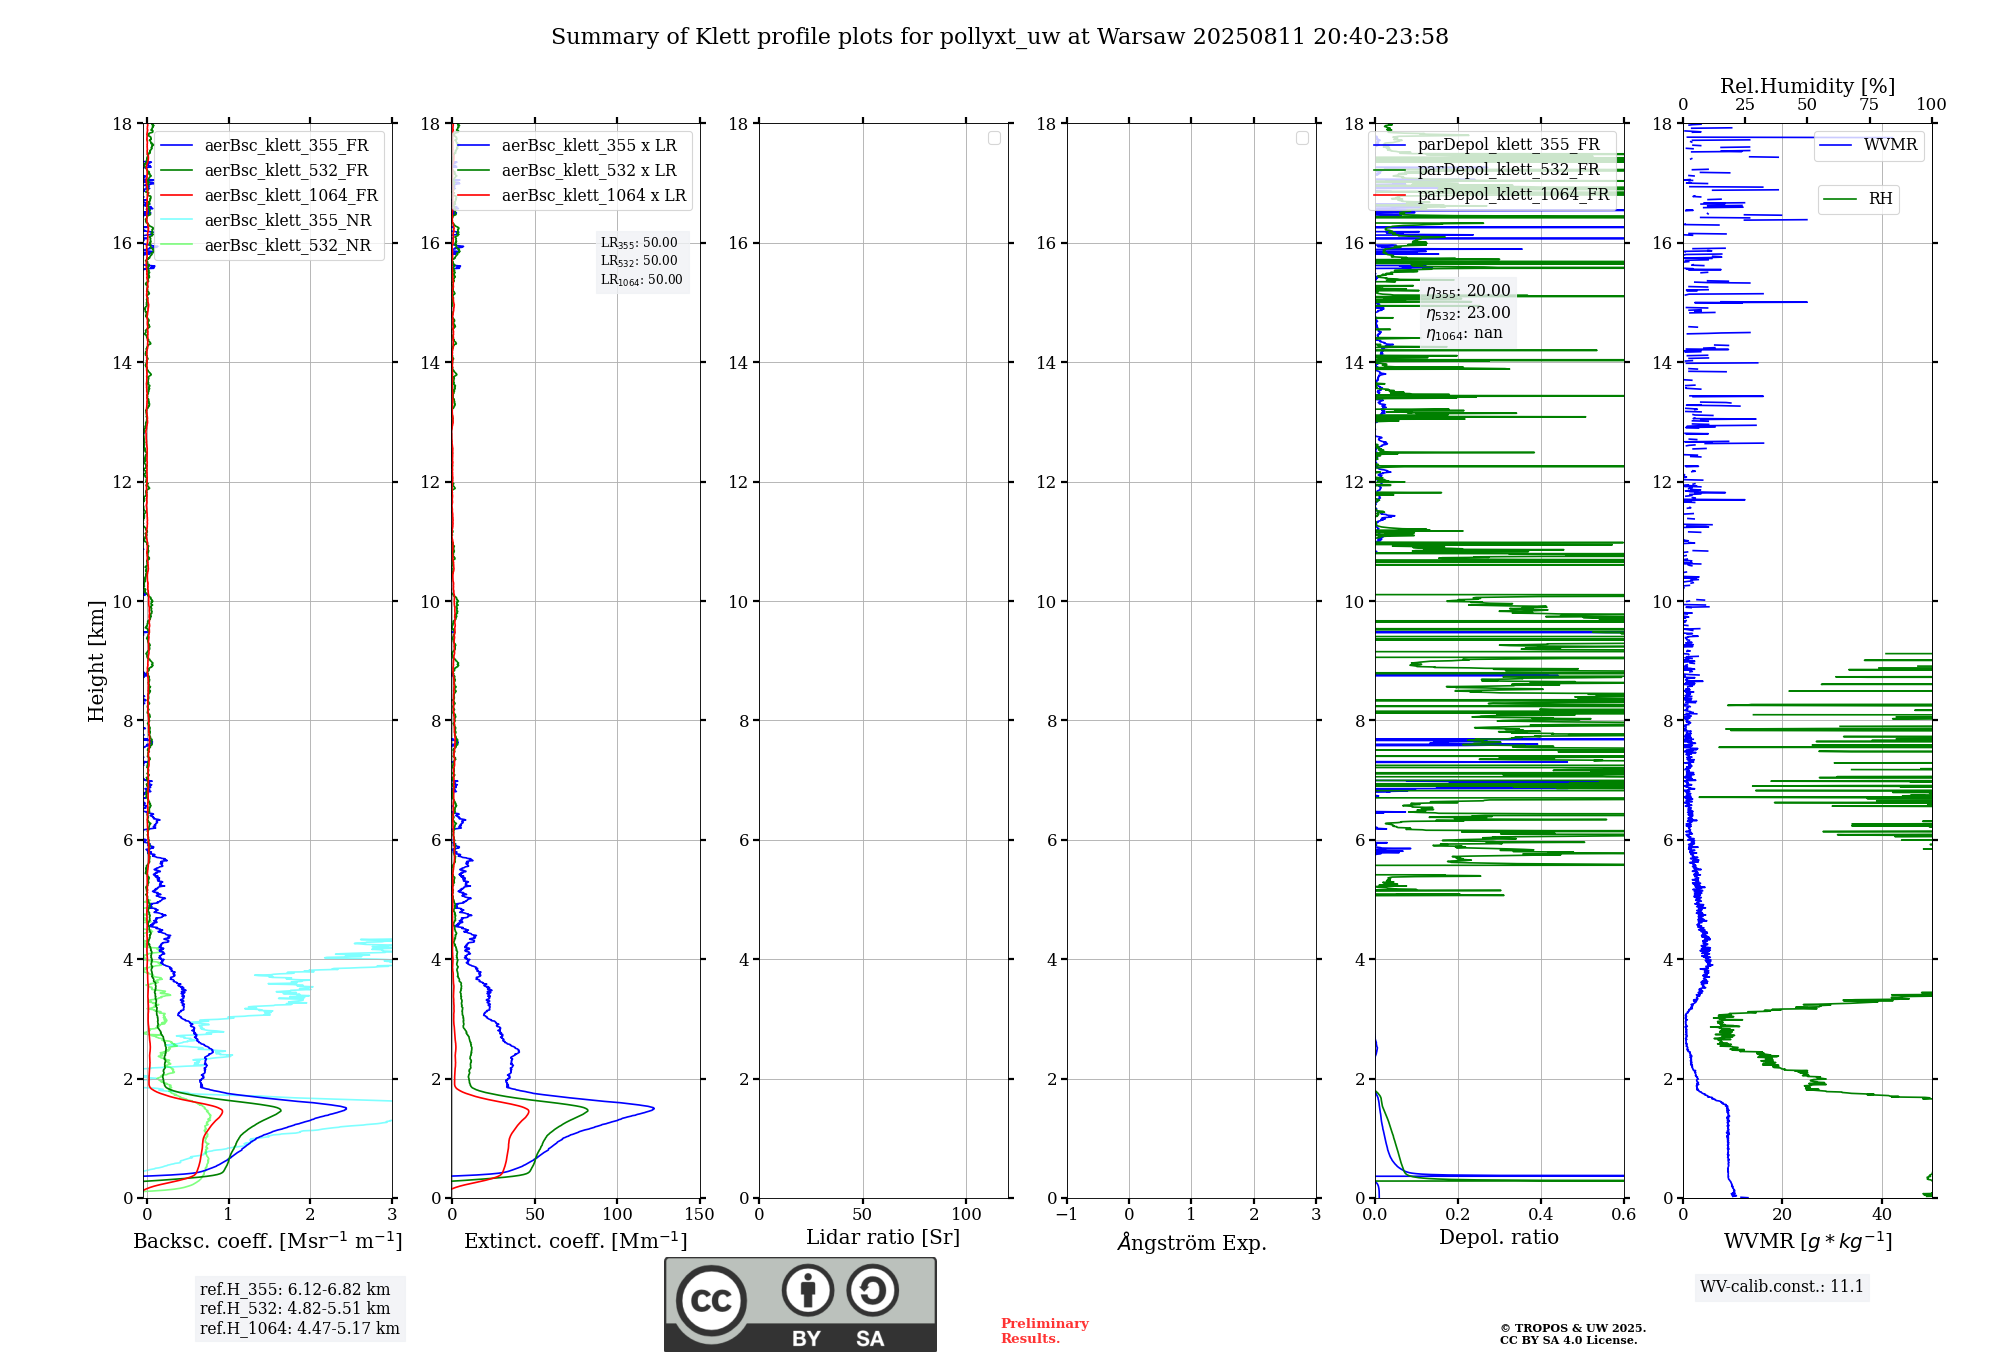Click the Creative Commons CC logo icon

point(711,1301)
